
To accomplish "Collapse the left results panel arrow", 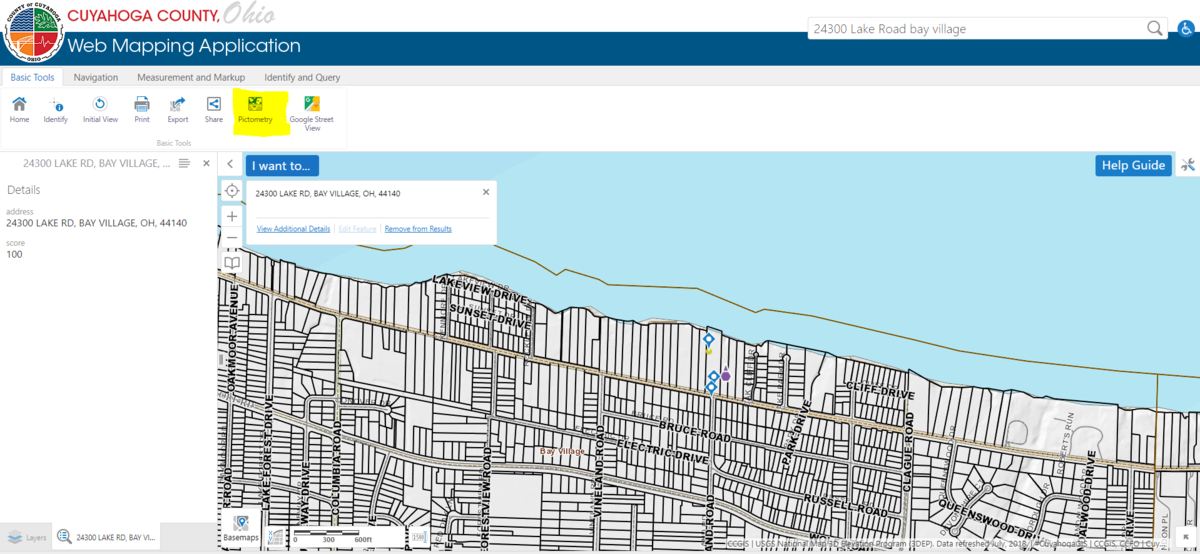I will (230, 165).
